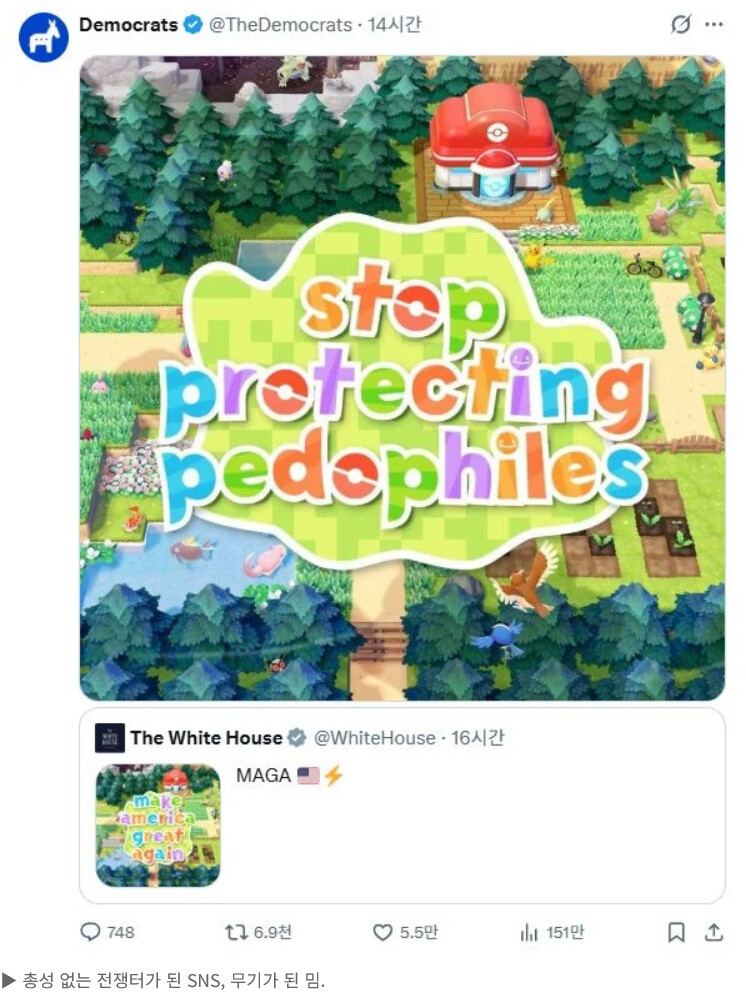Screen dimensions: 746x1002
Task: Open the @TheDemocrats handle
Action: pos(280,25)
